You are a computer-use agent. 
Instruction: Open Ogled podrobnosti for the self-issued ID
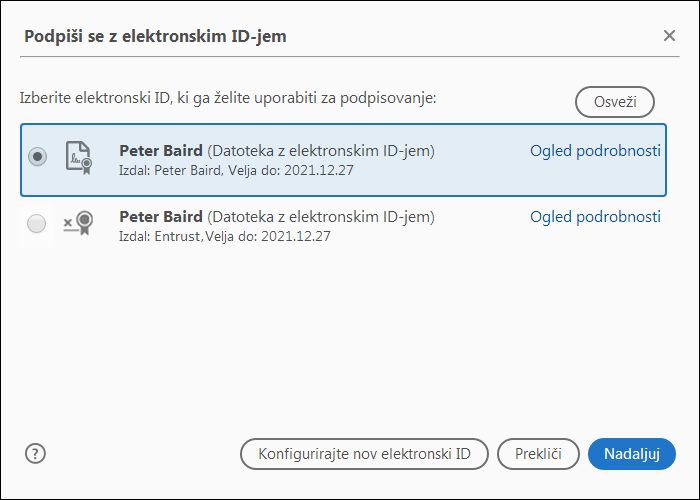click(595, 151)
